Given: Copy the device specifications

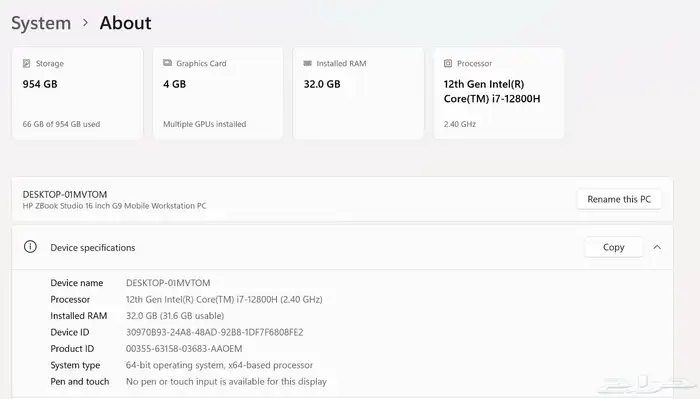Looking at the screenshot, I should (x=613, y=247).
